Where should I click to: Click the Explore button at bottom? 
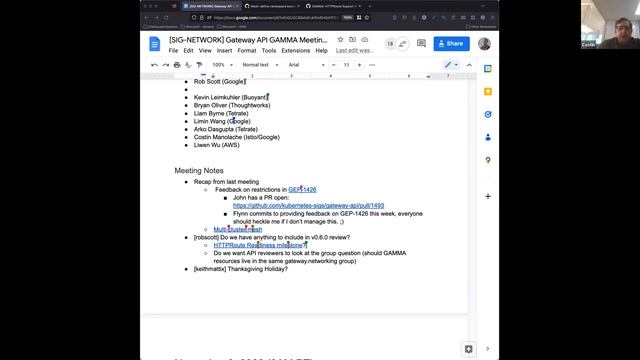(469, 349)
